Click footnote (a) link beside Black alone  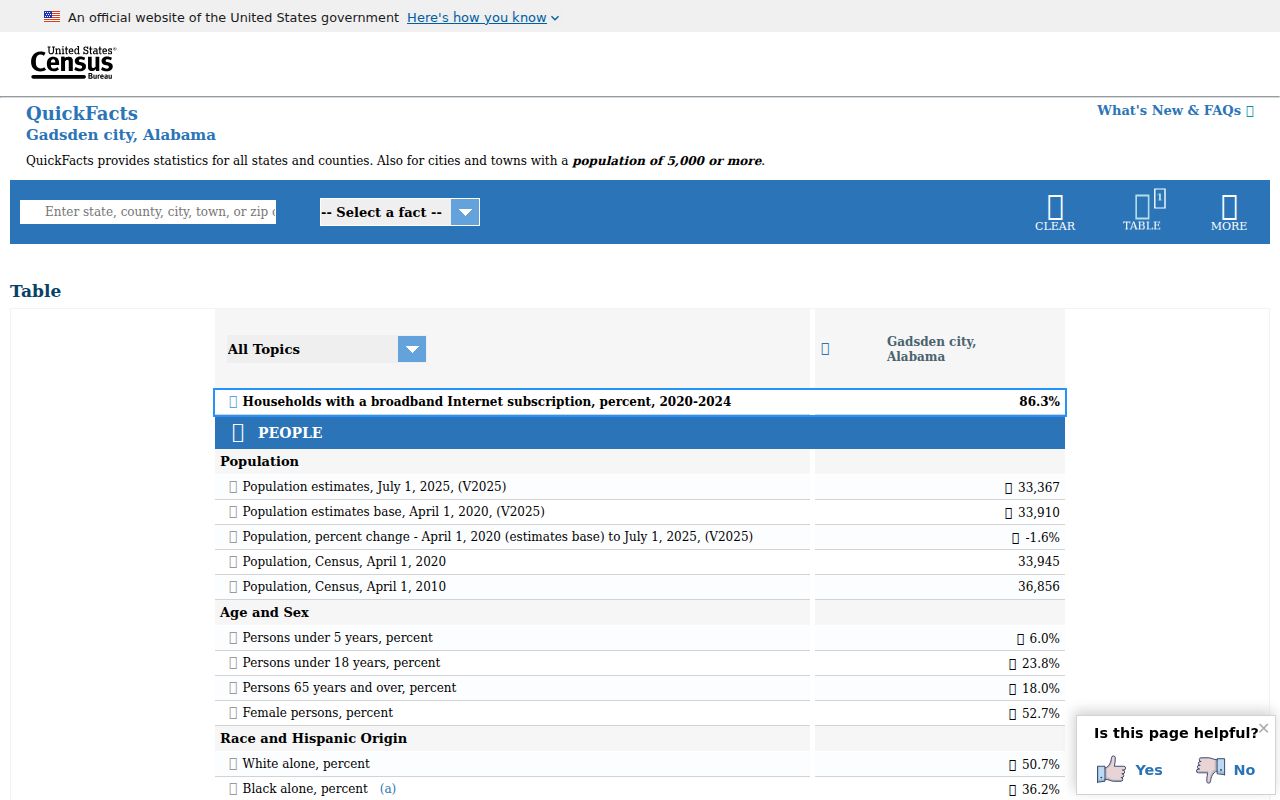pos(388,789)
